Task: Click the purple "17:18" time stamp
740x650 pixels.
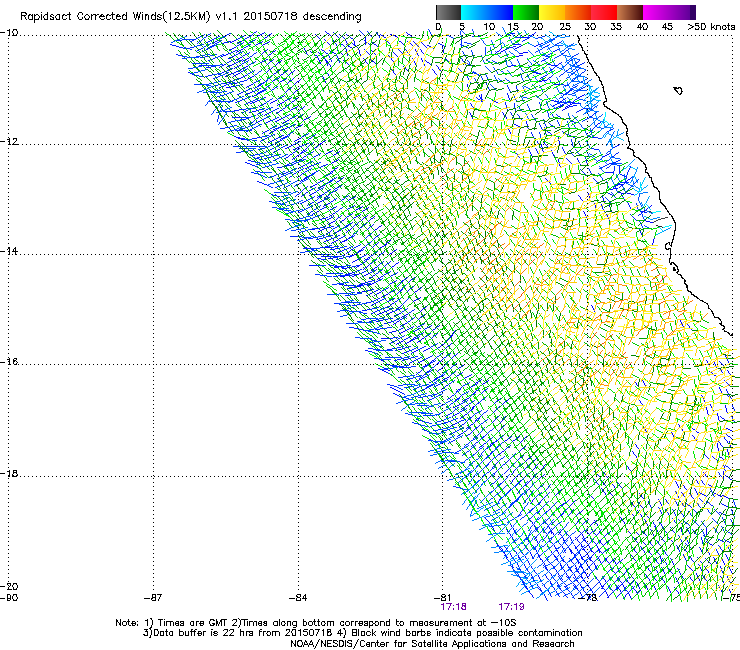Action: (x=453, y=607)
